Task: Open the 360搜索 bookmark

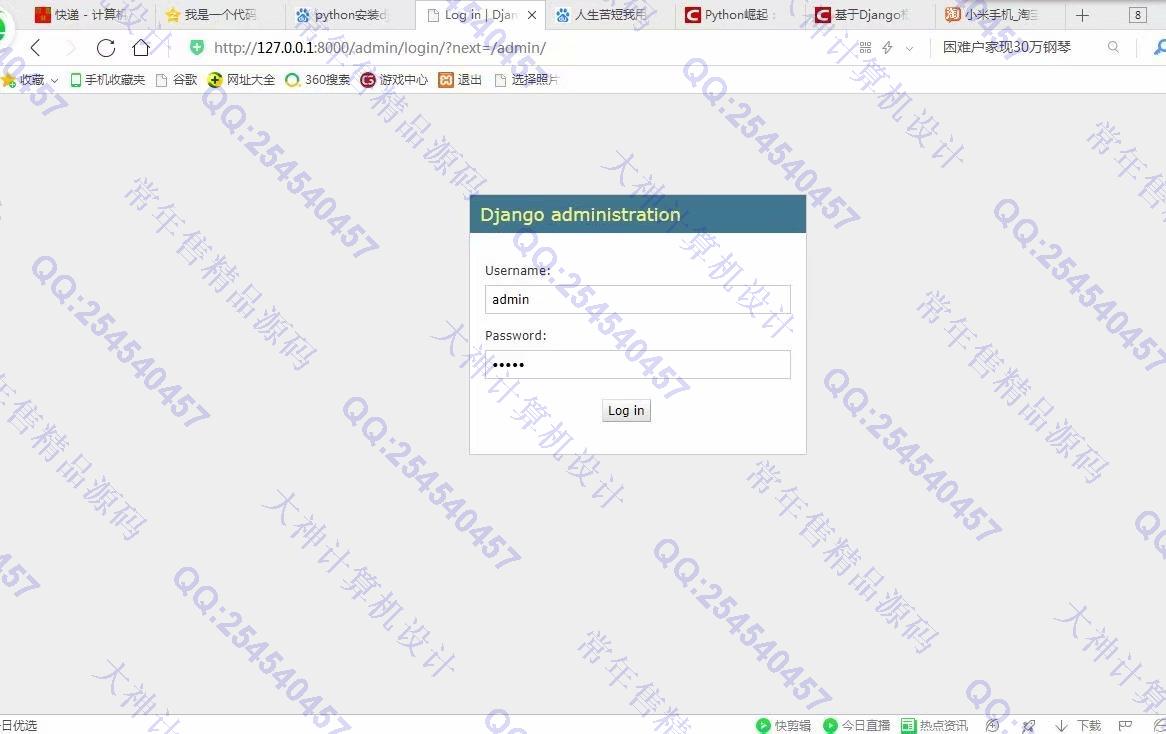Action: click(318, 80)
